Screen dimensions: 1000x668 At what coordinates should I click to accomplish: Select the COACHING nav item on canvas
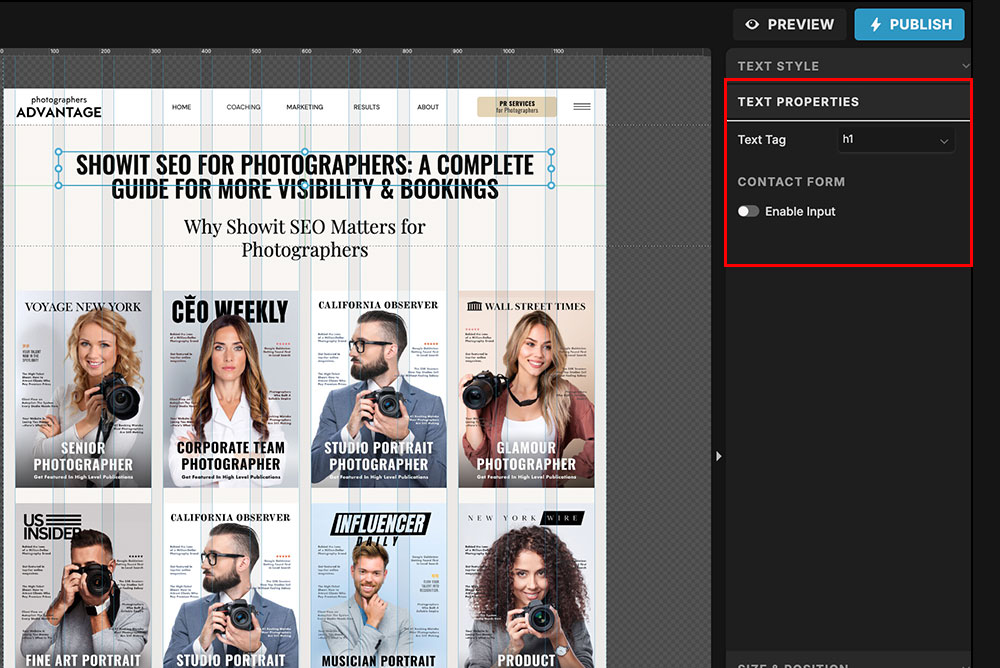(x=244, y=107)
